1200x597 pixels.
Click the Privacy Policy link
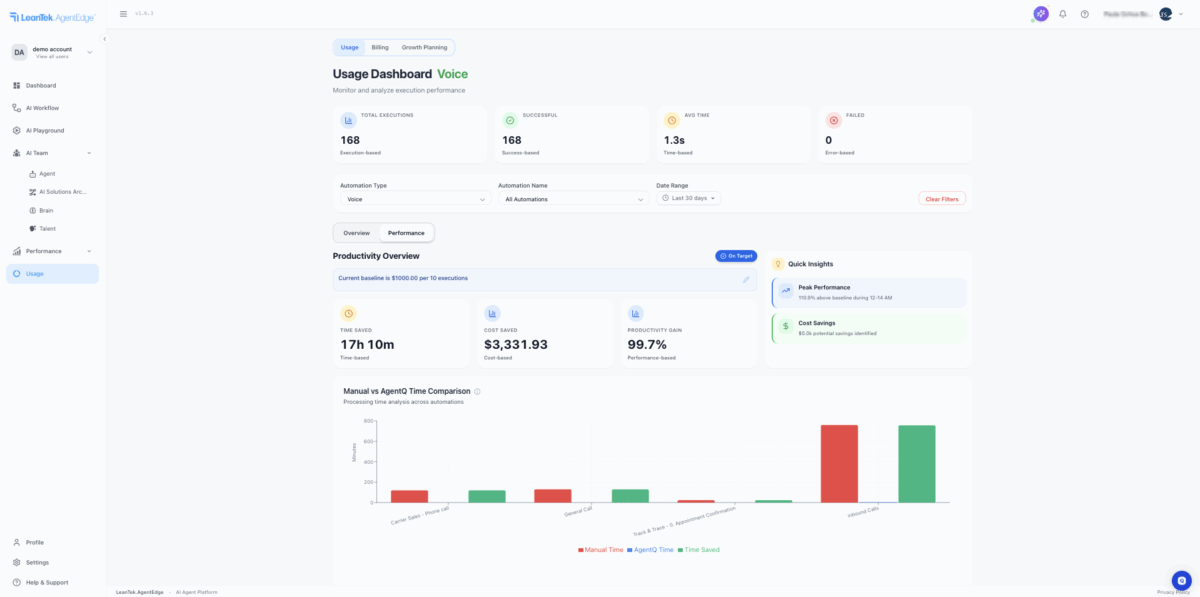click(x=1173, y=592)
